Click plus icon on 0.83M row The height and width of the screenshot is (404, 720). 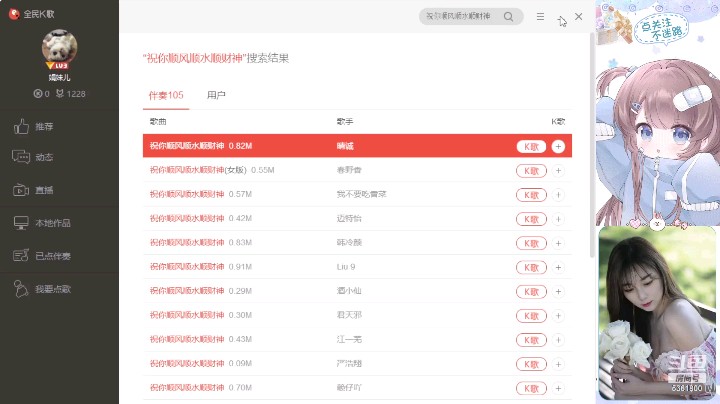click(x=558, y=243)
